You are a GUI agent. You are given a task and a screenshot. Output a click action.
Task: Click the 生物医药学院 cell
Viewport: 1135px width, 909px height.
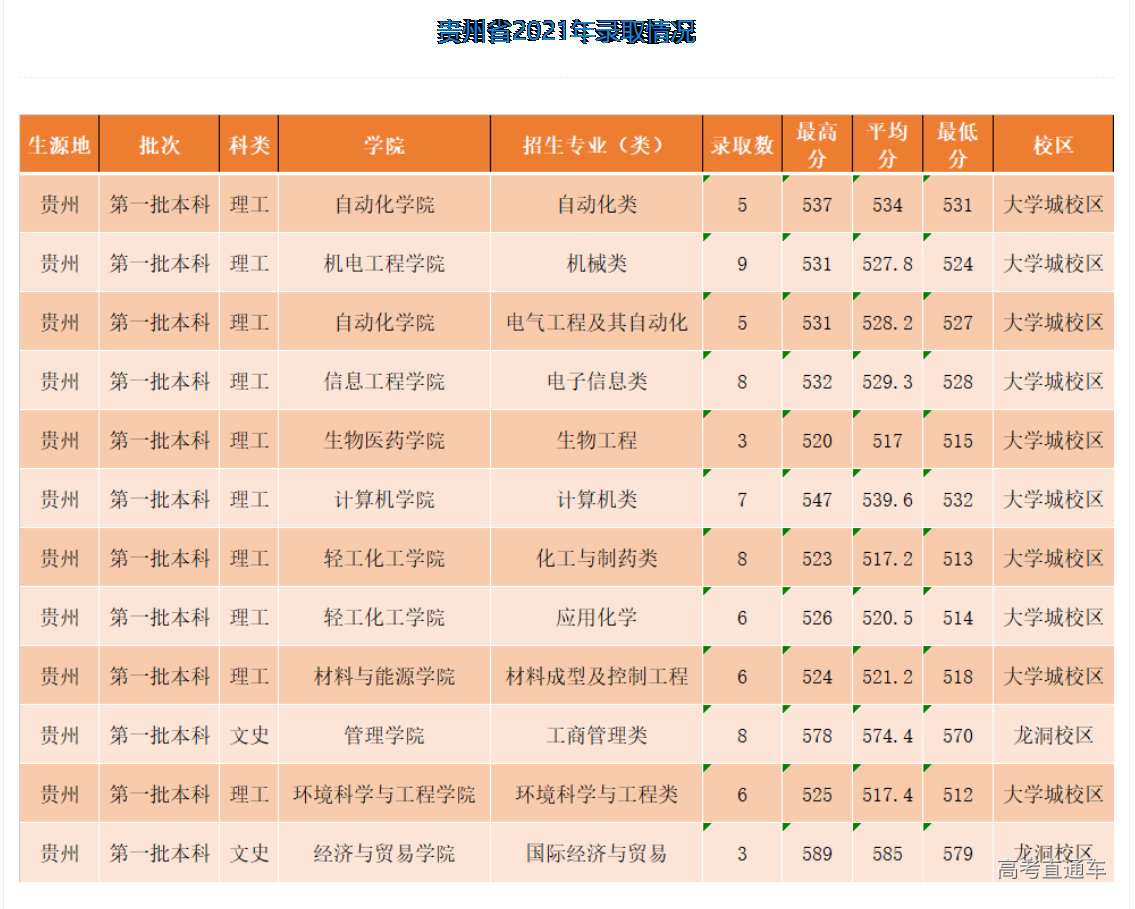[384, 441]
